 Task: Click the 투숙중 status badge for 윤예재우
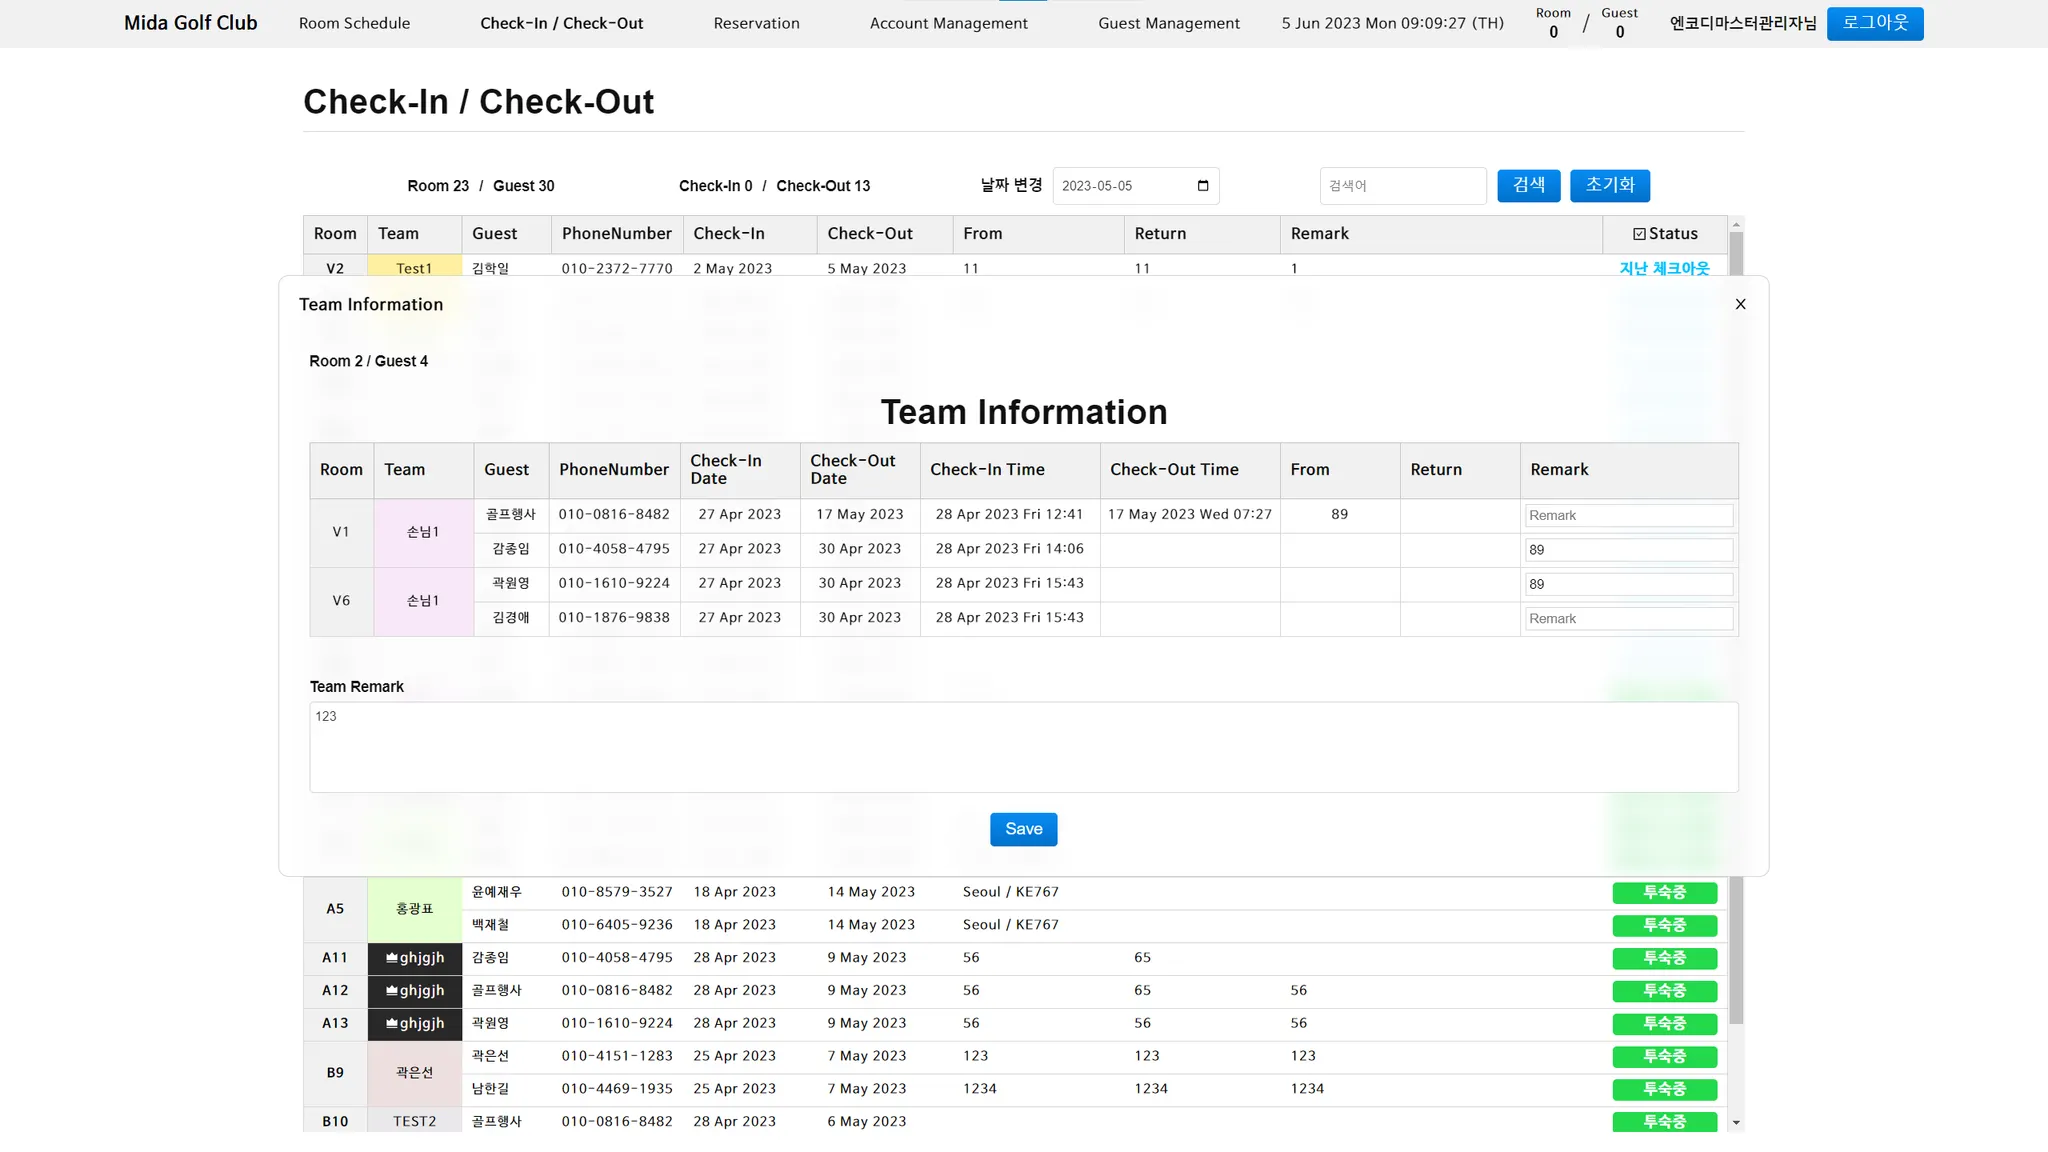click(x=1664, y=892)
